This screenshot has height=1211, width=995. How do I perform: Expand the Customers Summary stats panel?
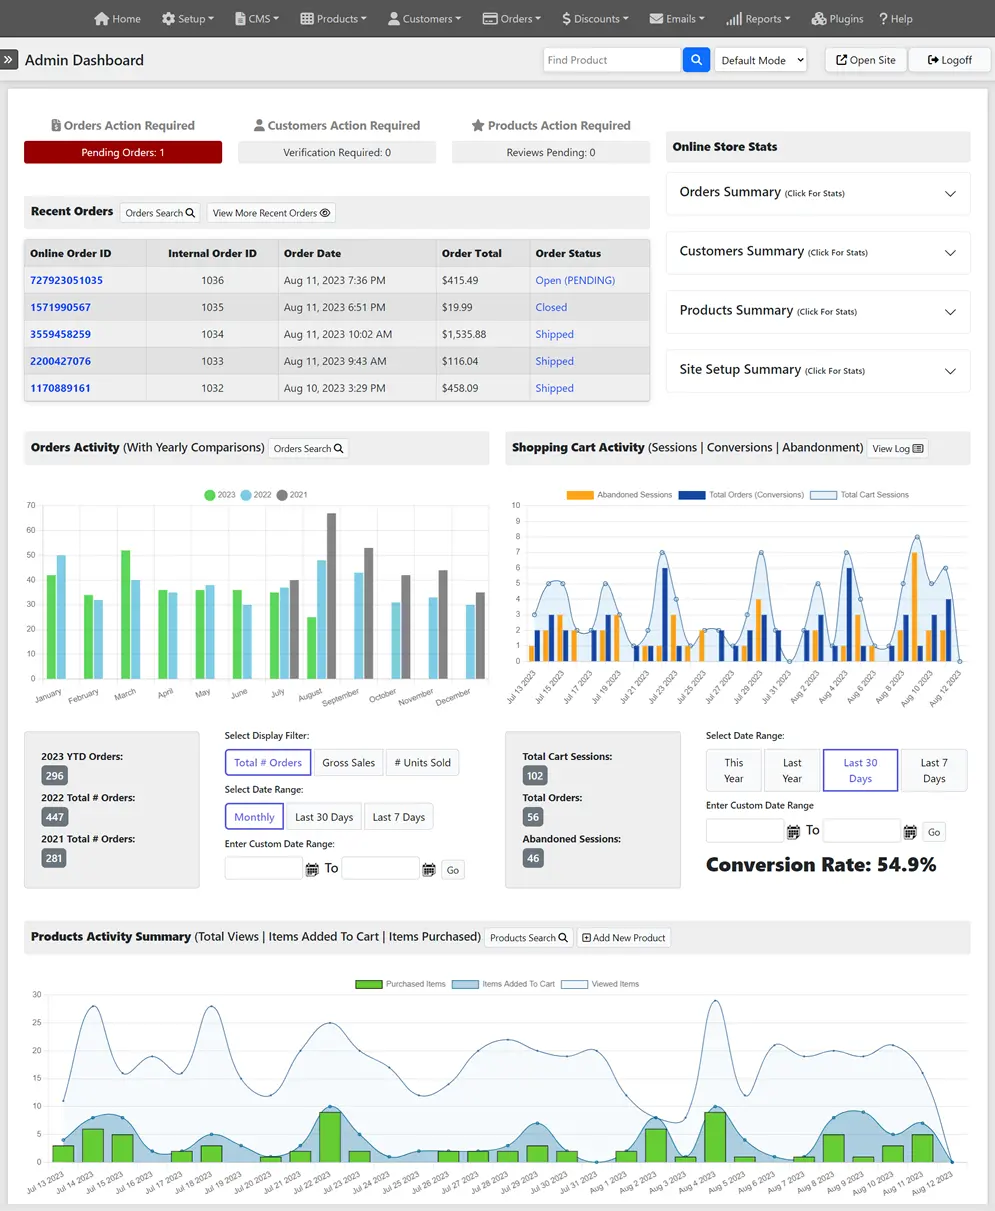click(818, 252)
